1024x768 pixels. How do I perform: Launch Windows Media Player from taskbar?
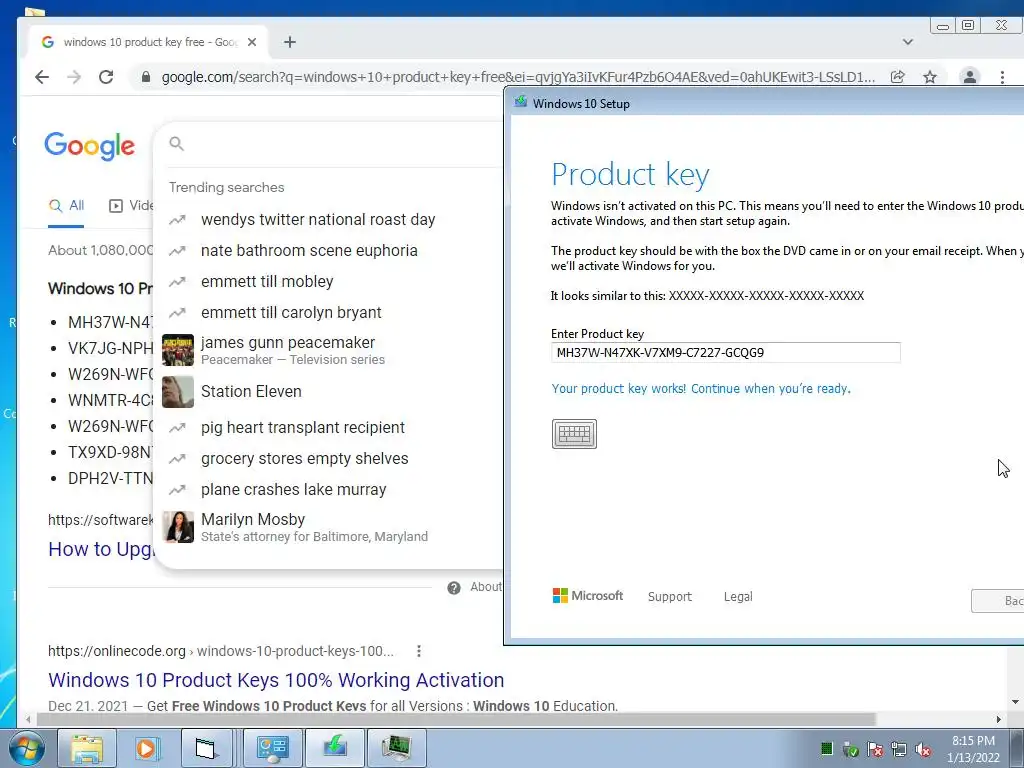pyautogui.click(x=147, y=748)
